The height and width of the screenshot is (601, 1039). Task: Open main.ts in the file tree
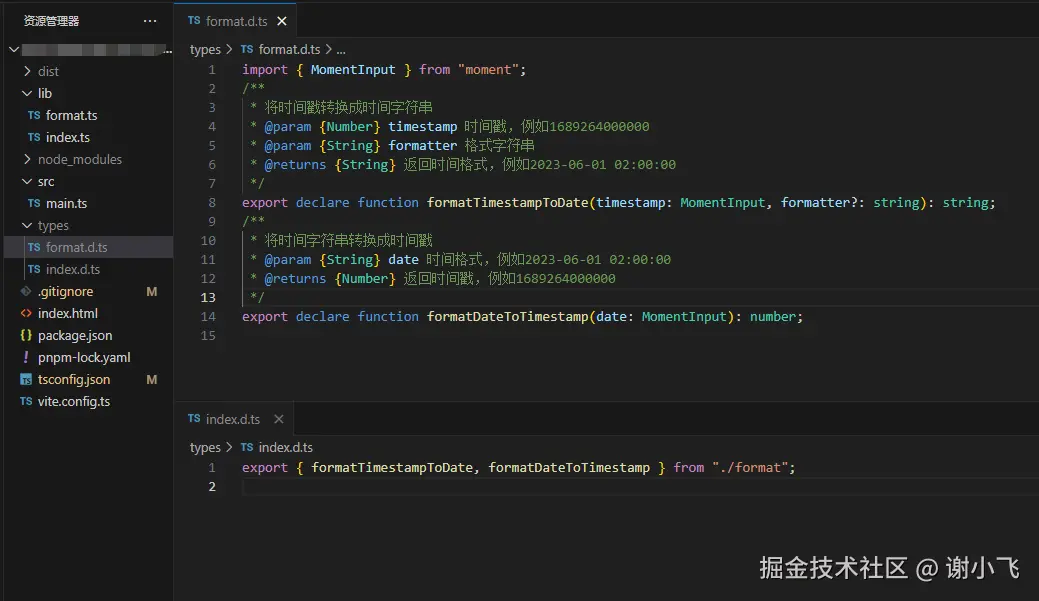[66, 204]
